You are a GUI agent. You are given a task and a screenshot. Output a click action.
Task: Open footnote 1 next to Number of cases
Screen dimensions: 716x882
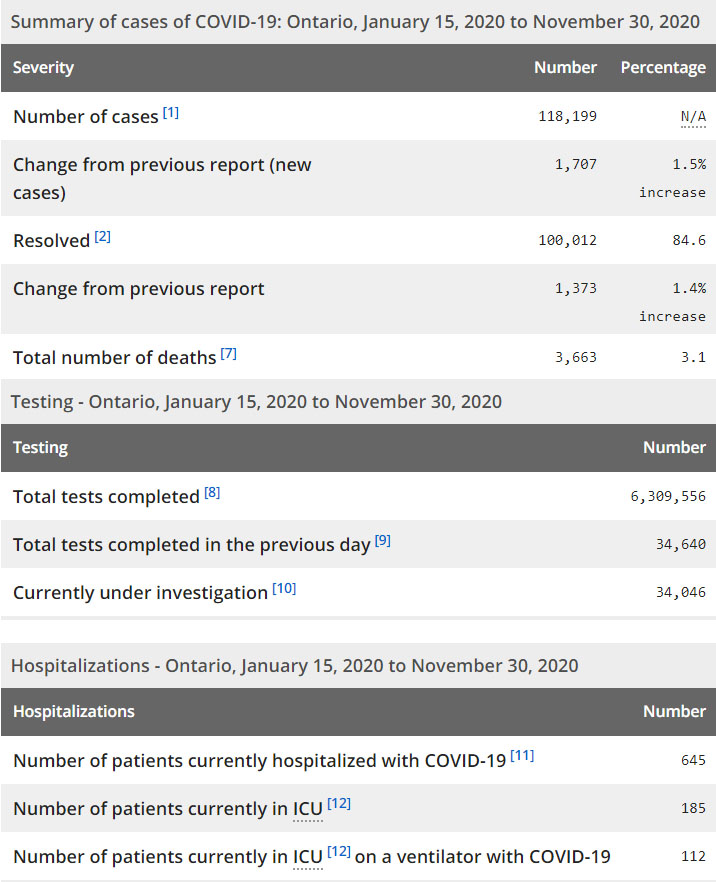coord(171,113)
